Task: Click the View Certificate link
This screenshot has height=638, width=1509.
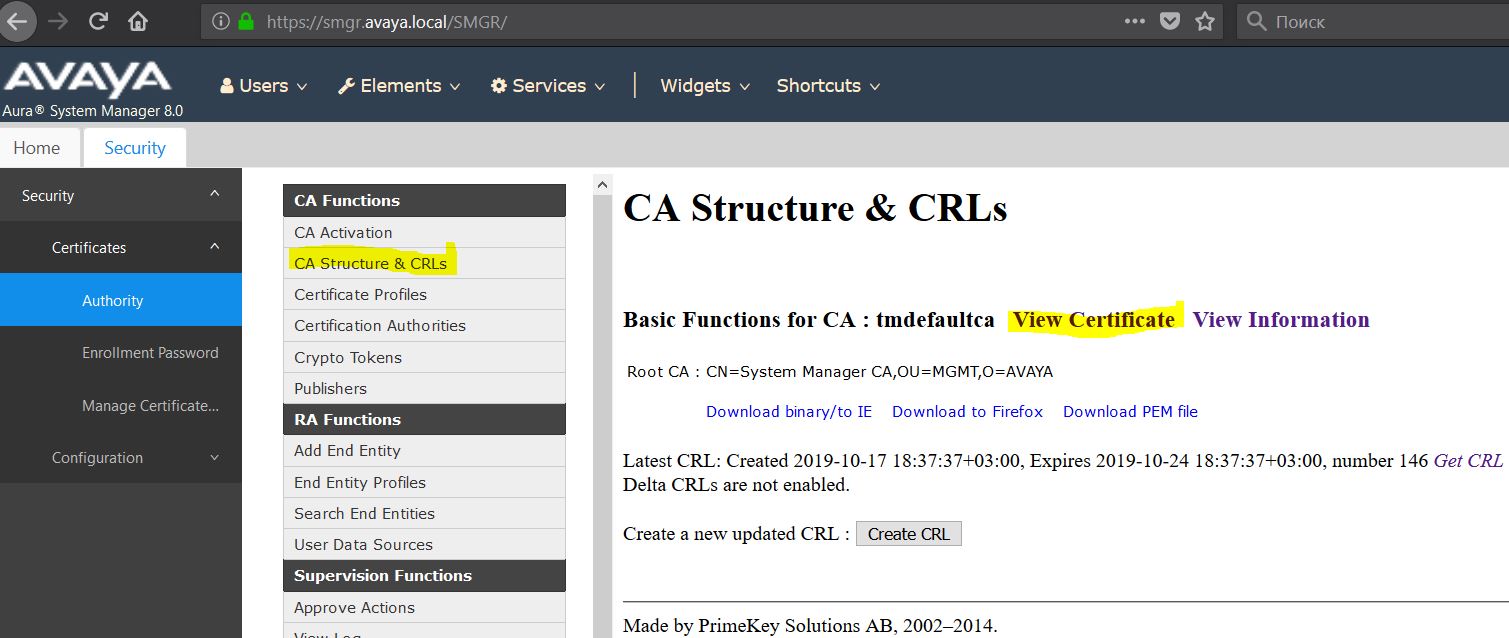Action: pyautogui.click(x=1094, y=320)
